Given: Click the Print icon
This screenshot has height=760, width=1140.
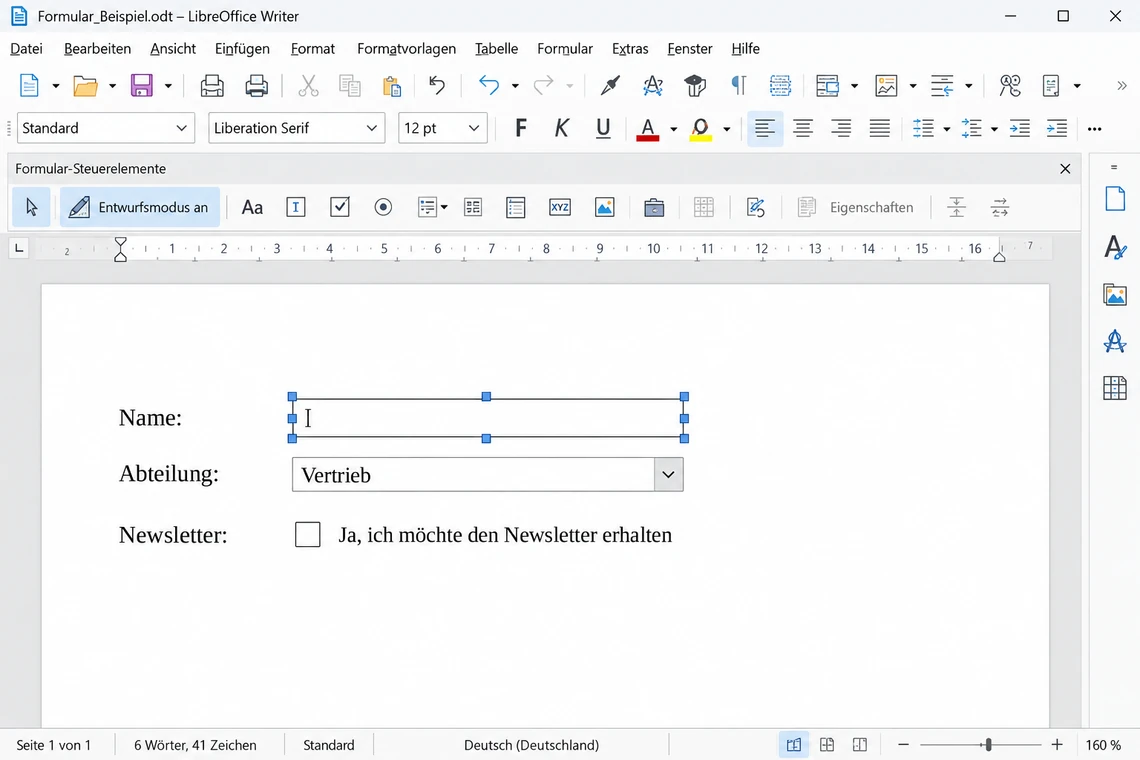Looking at the screenshot, I should click(257, 86).
